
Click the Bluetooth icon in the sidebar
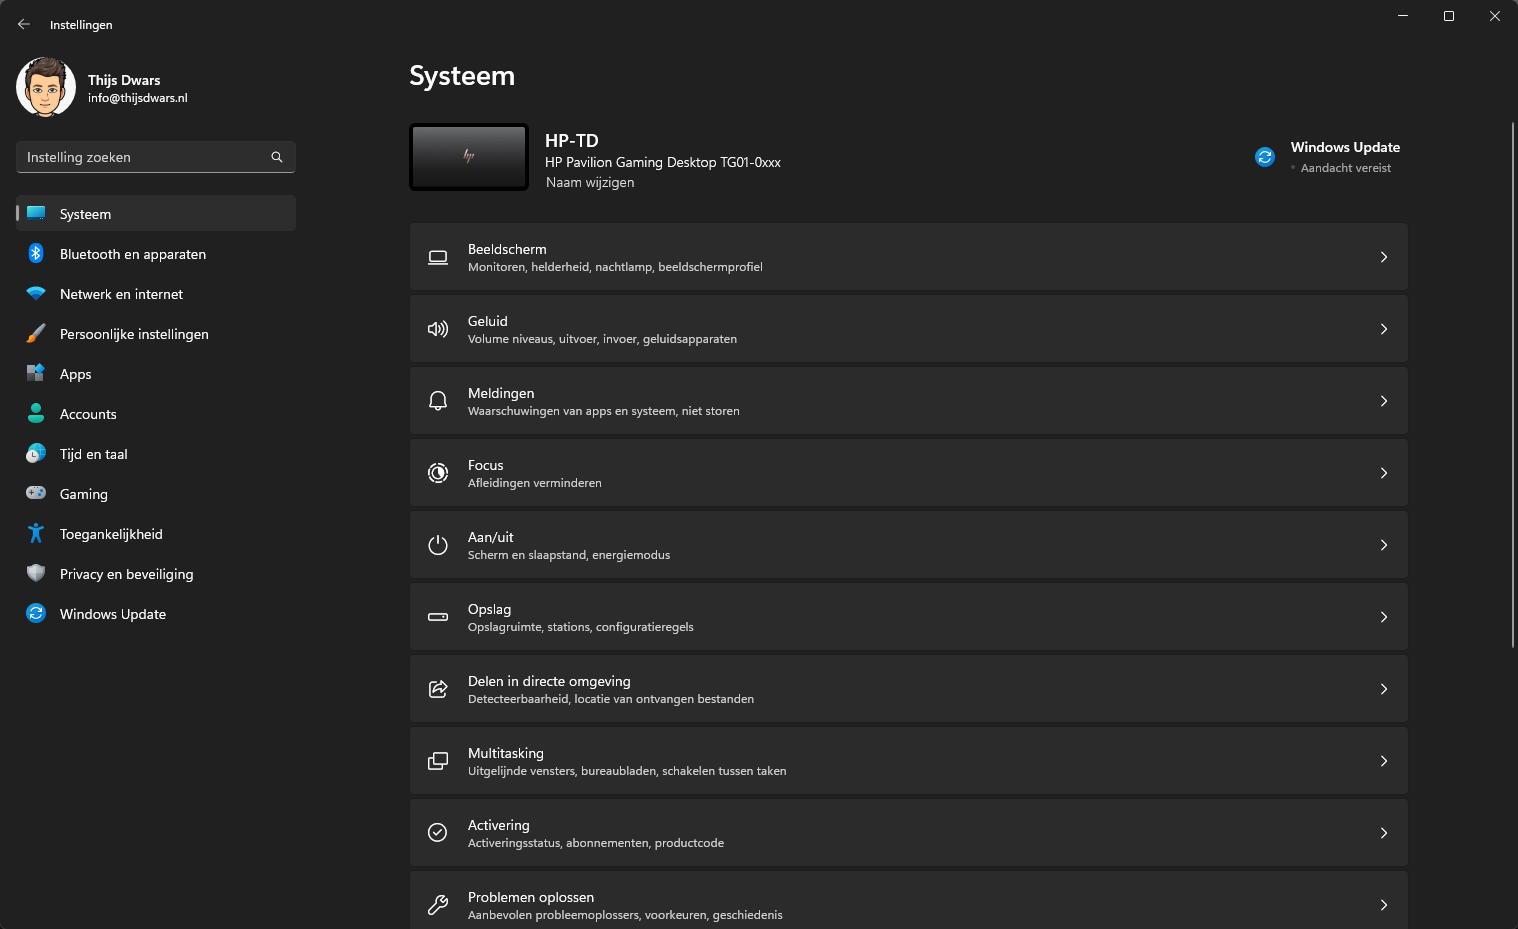tap(36, 254)
